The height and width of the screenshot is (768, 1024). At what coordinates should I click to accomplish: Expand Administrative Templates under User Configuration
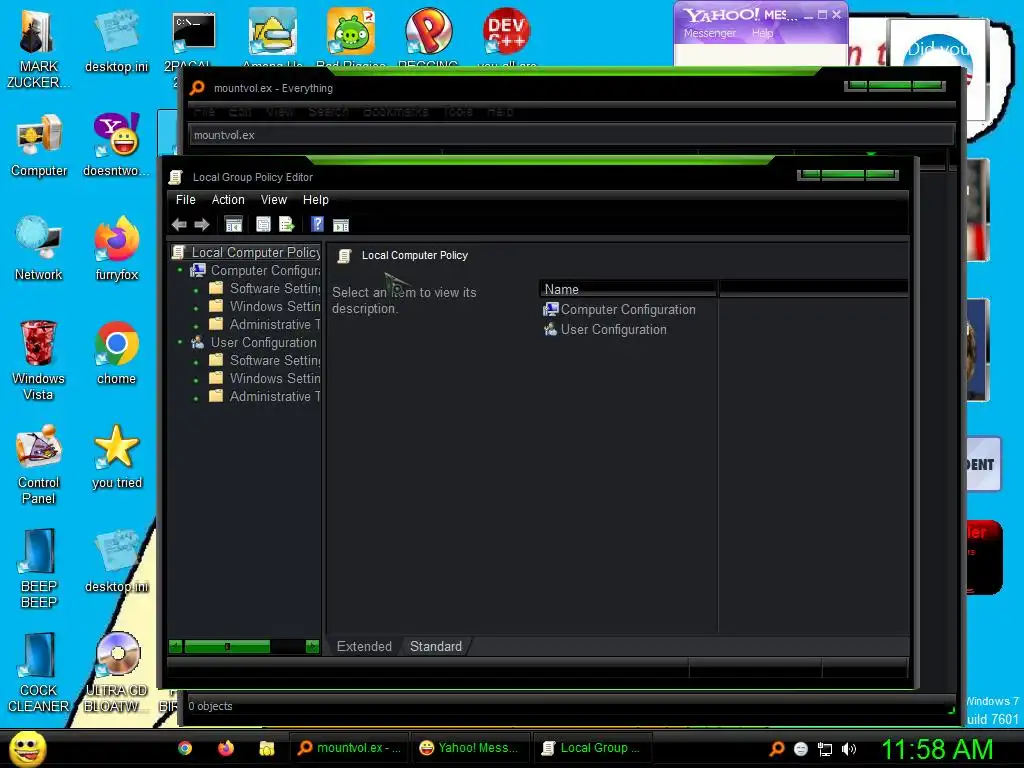click(x=196, y=397)
